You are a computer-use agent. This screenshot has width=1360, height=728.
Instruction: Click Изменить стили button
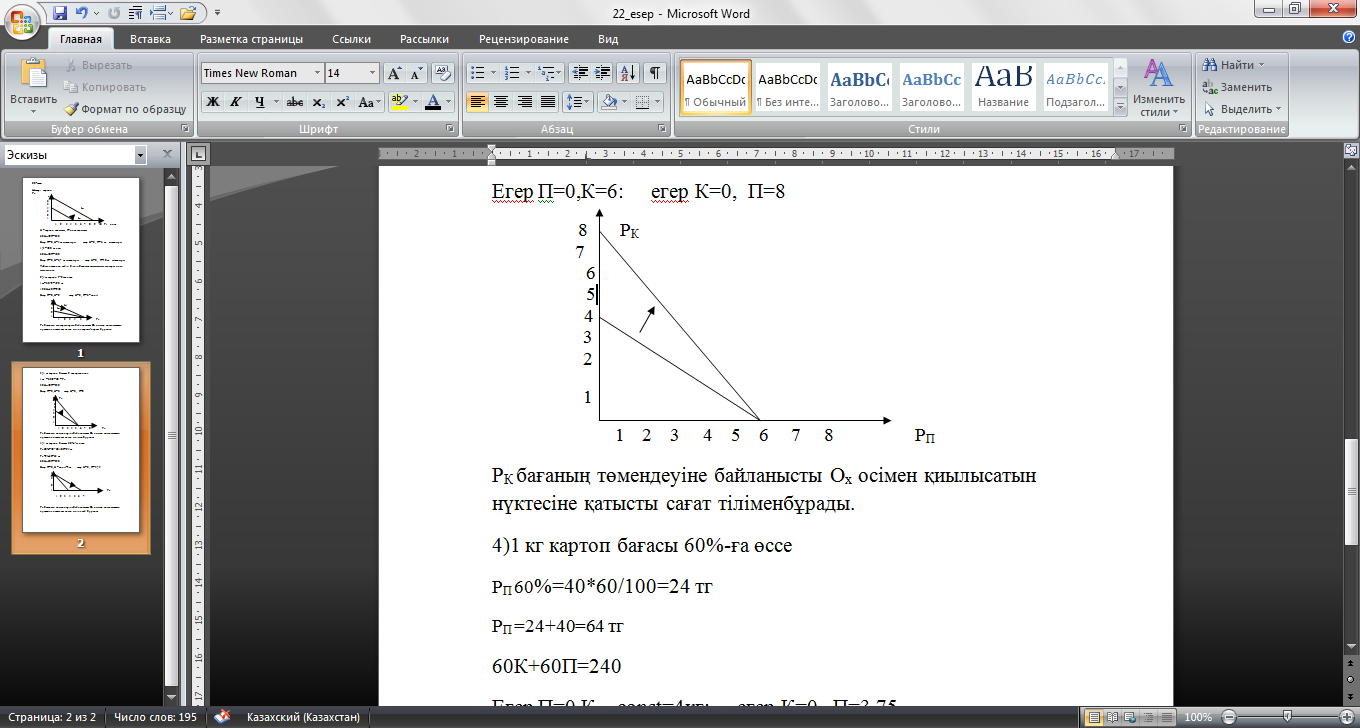[1158, 88]
